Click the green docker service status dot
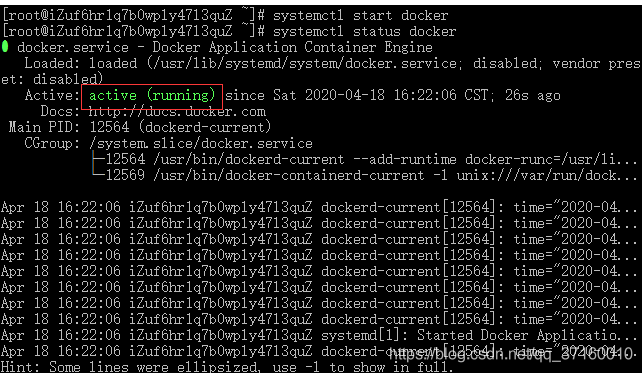This screenshot has width=643, height=373. (5, 47)
